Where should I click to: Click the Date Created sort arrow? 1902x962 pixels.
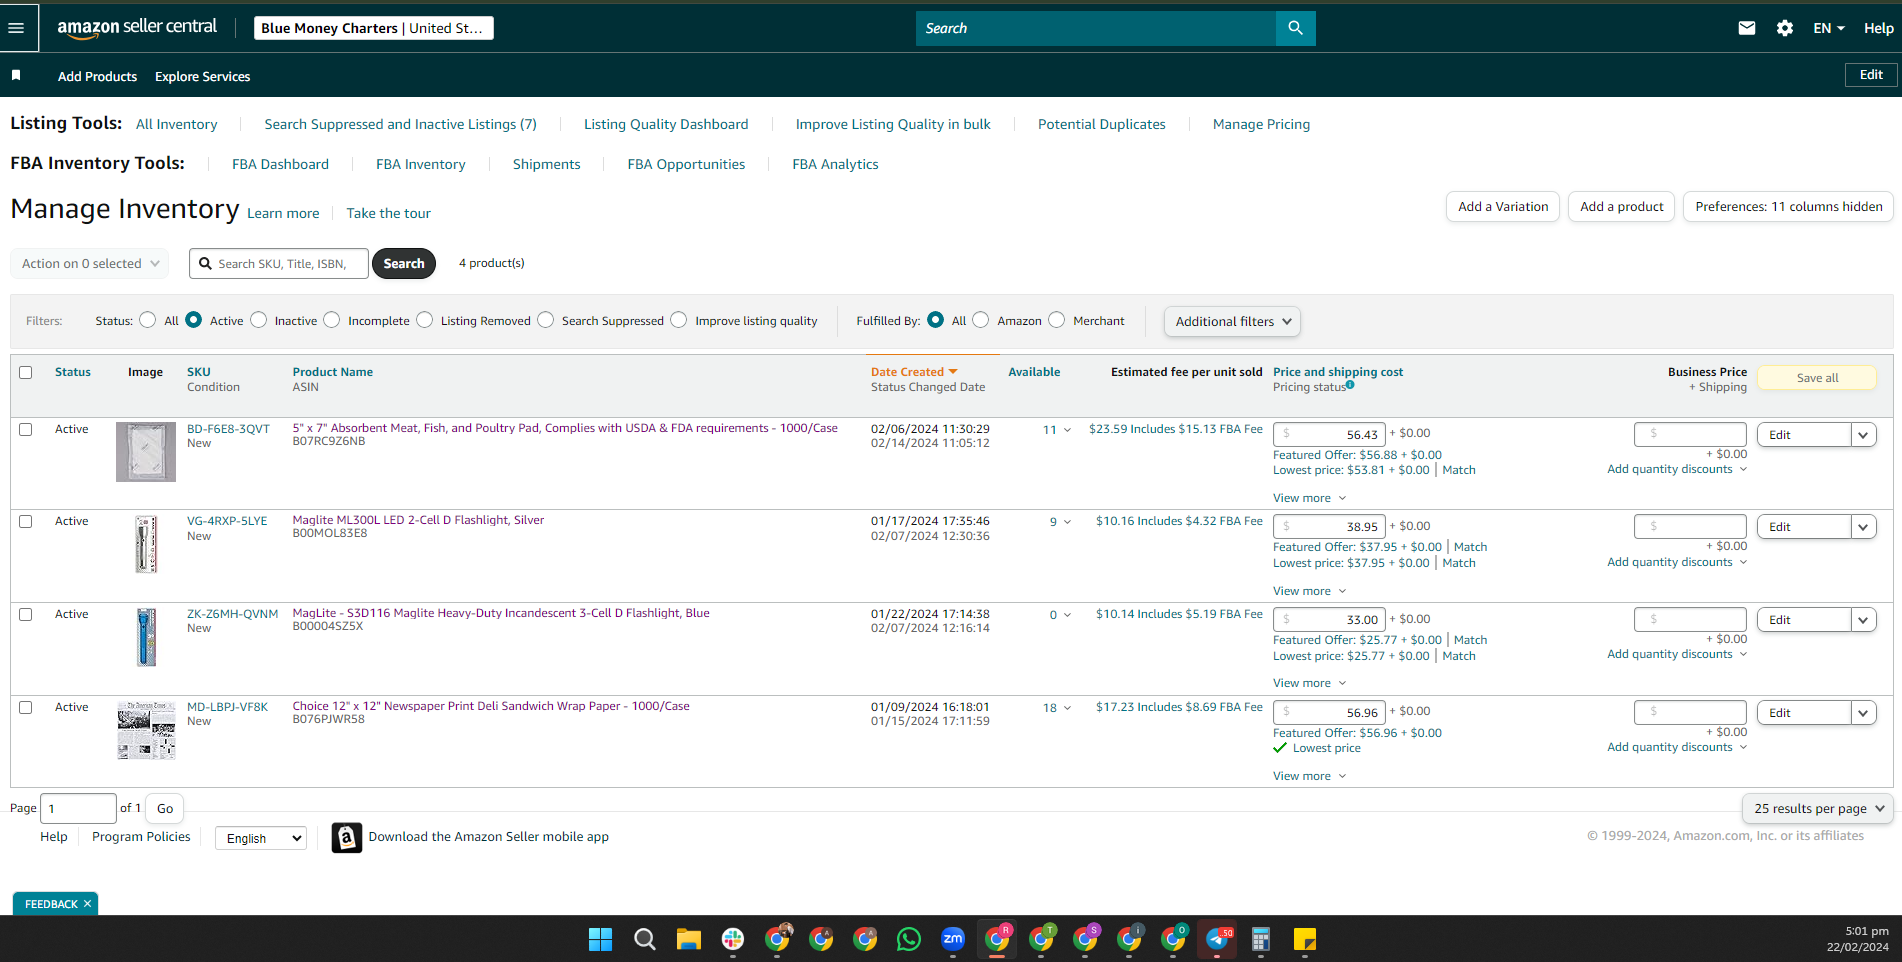click(x=953, y=372)
